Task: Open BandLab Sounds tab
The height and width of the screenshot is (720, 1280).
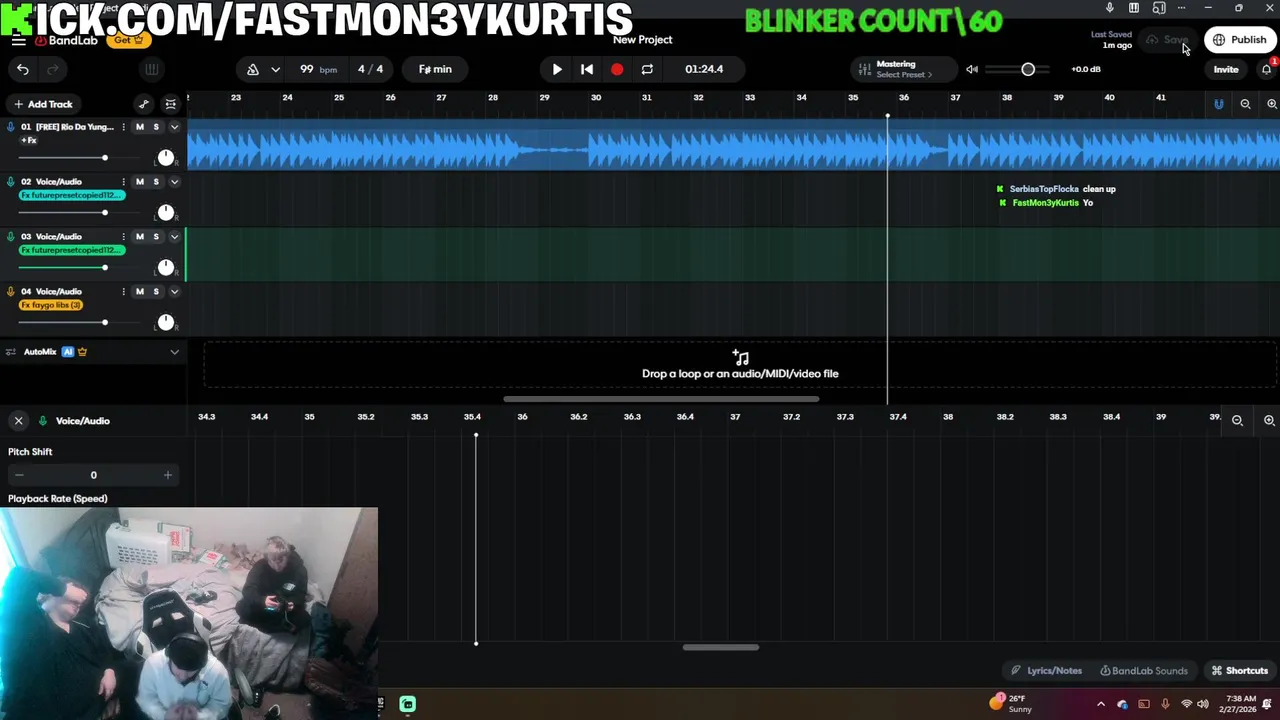Action: [1144, 671]
